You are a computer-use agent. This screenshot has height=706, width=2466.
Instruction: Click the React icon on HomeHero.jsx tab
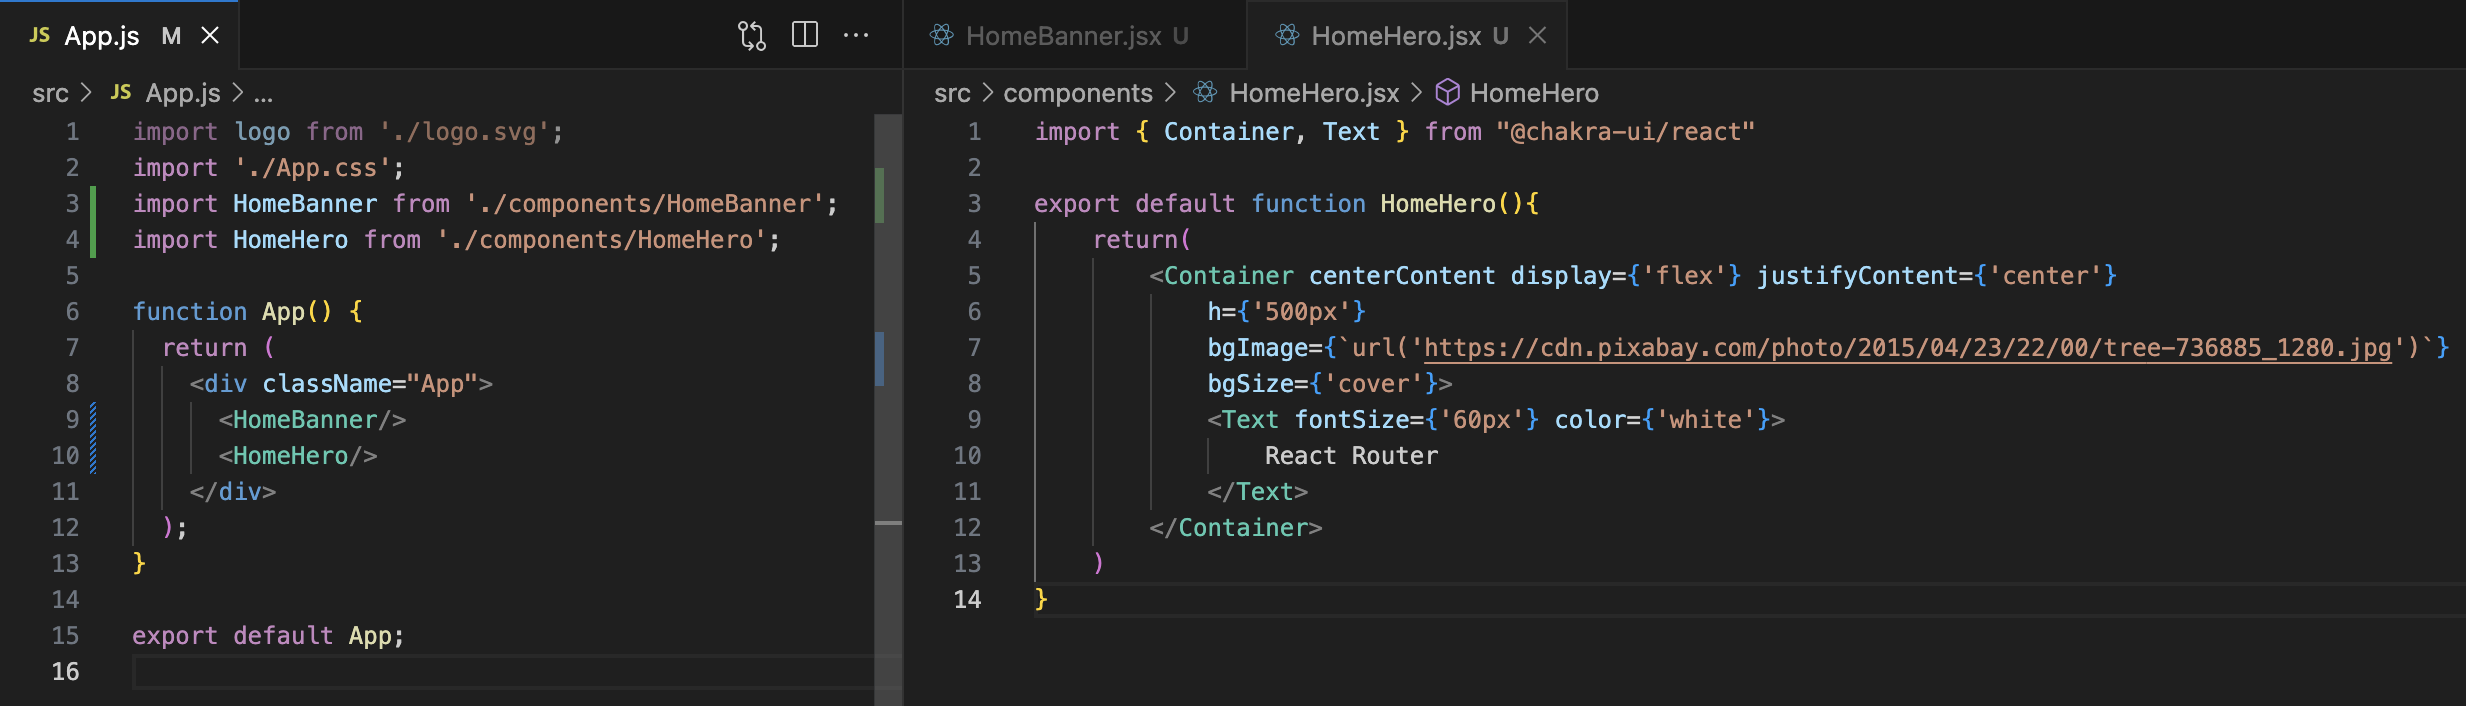[1287, 36]
